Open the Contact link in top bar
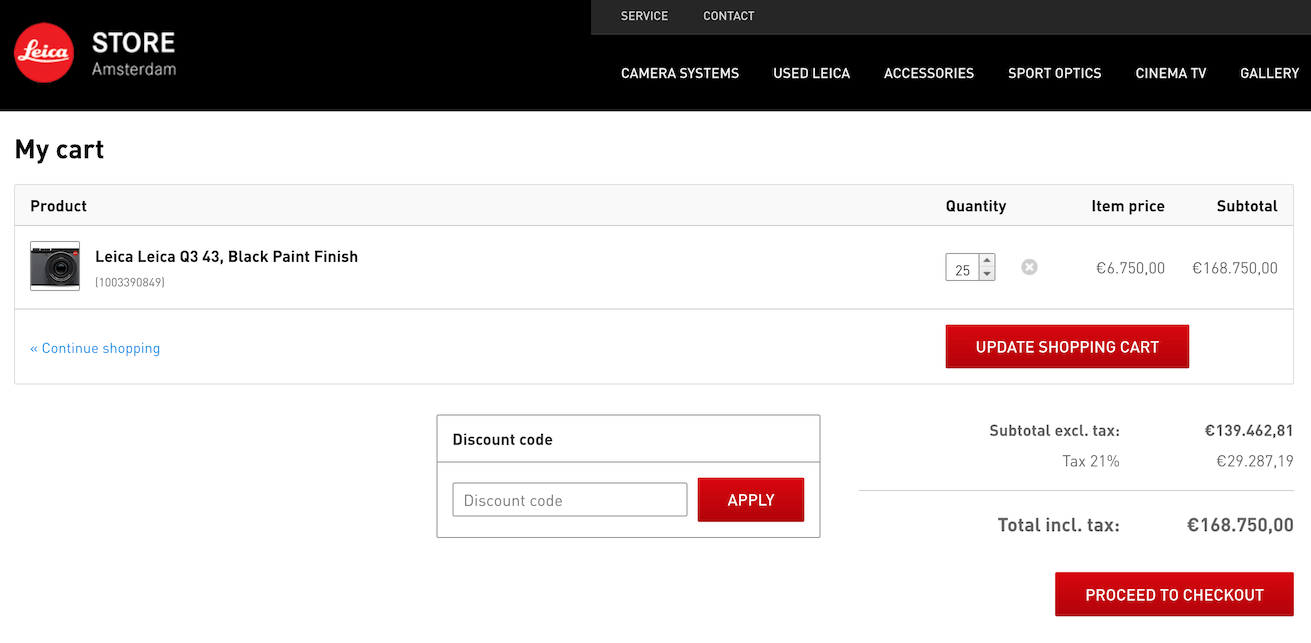The image size is (1311, 643). pos(728,16)
